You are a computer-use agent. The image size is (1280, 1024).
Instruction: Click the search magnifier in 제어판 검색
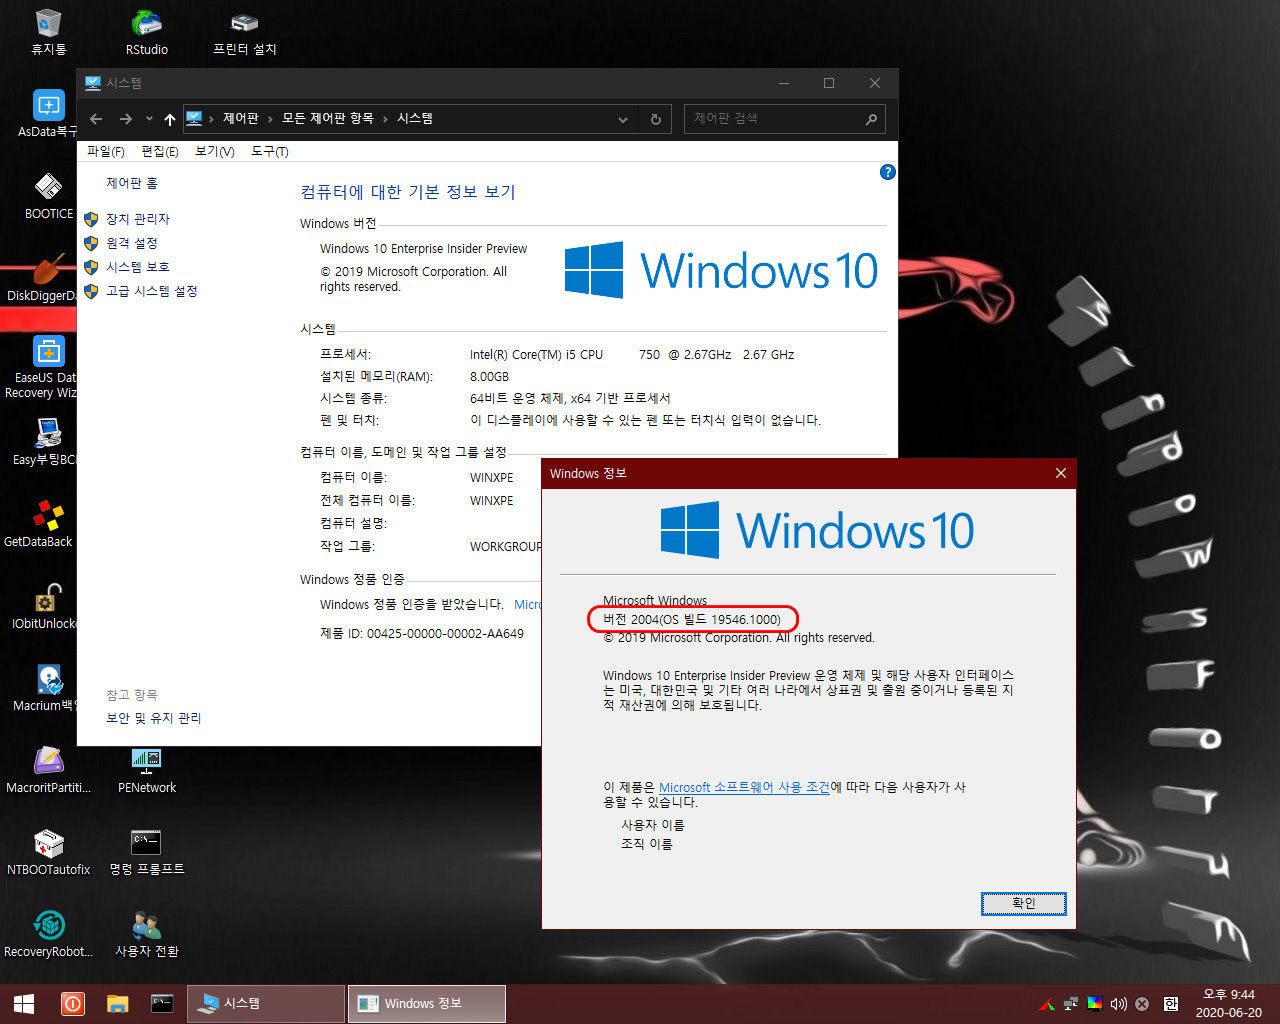click(x=871, y=119)
